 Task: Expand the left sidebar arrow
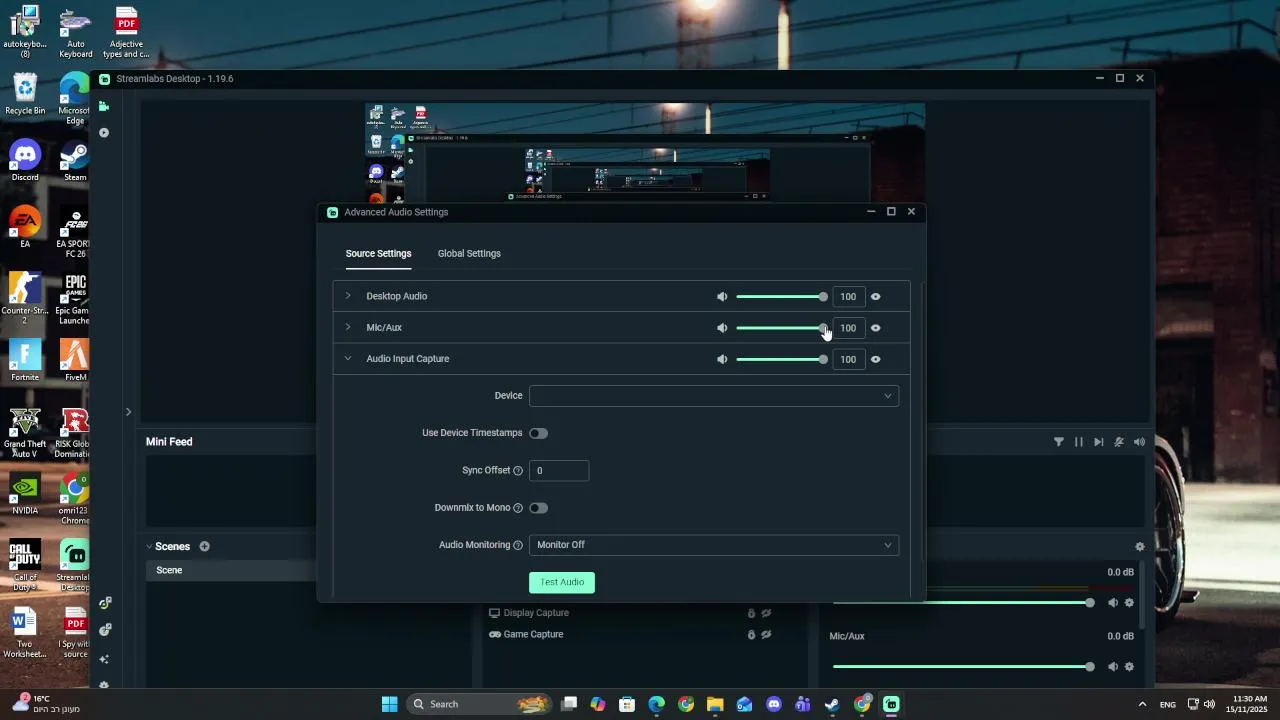click(128, 411)
